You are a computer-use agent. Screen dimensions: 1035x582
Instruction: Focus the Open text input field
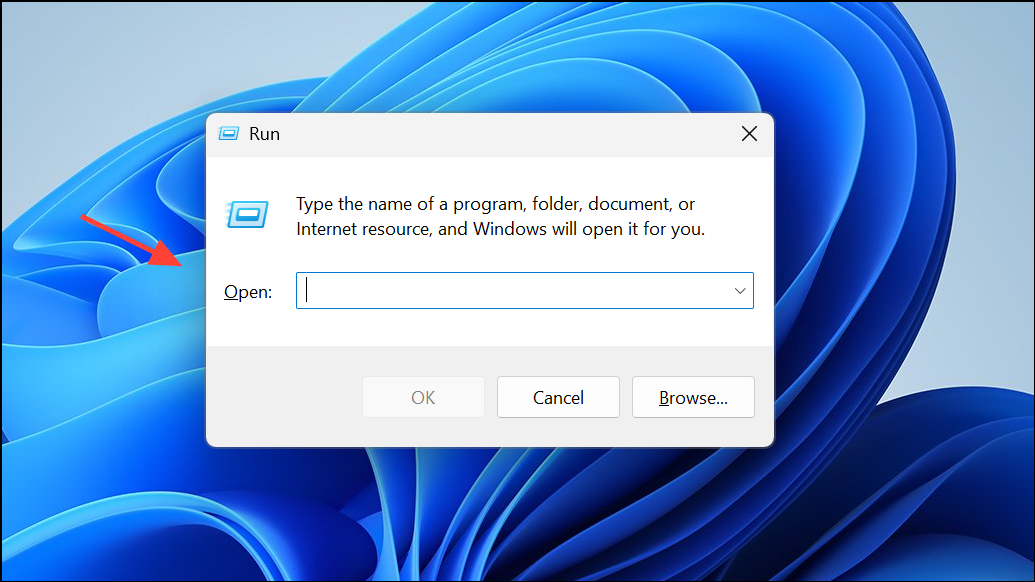[525, 290]
